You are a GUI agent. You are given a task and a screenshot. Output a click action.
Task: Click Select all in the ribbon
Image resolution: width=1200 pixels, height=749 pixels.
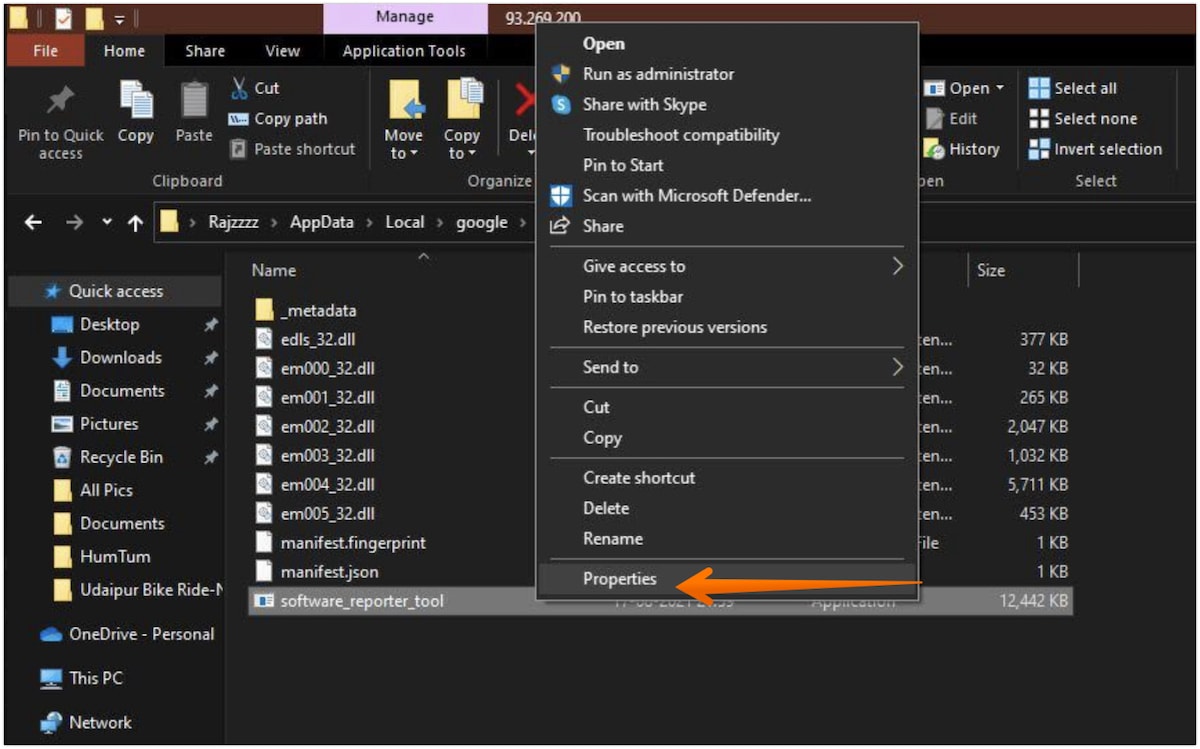[x=1080, y=87]
